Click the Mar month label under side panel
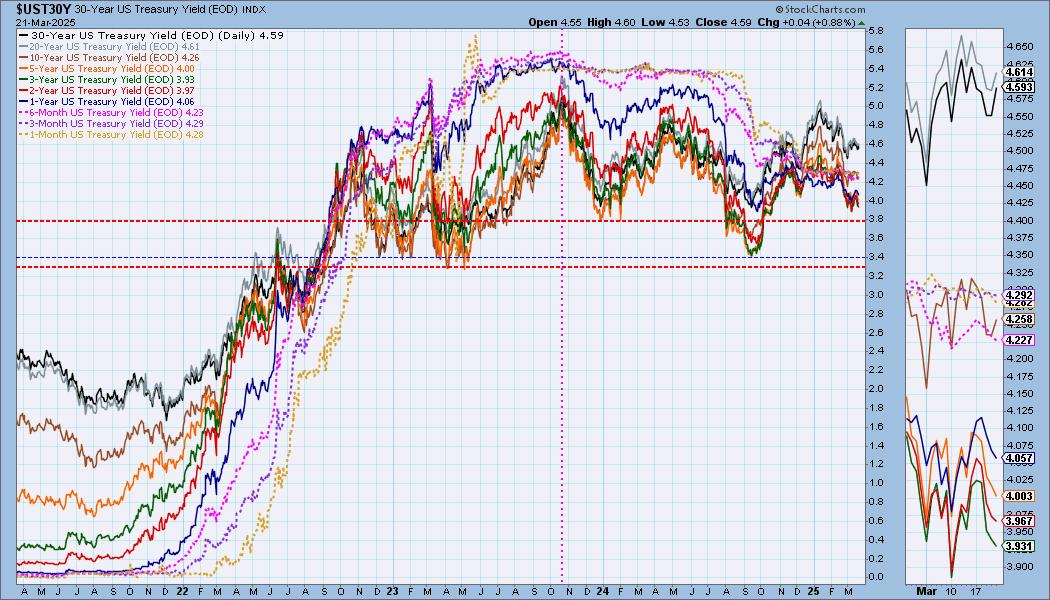This screenshot has width=1050, height=600. 925,591
